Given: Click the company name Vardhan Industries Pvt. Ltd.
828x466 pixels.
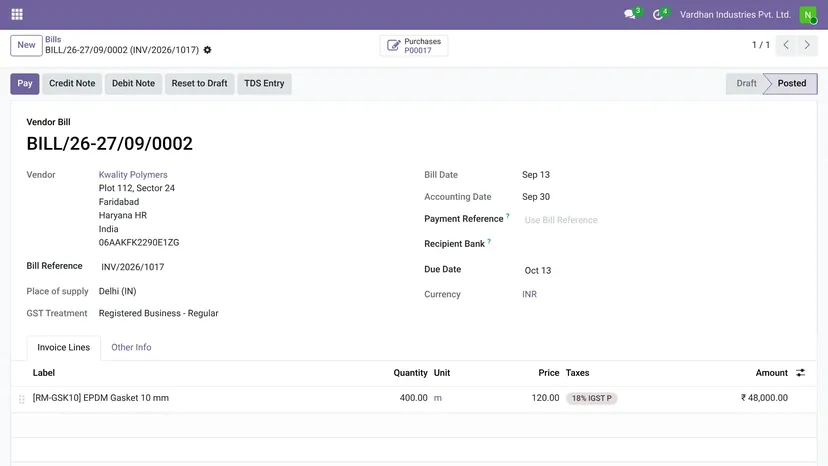Looking at the screenshot, I should 735,15.
